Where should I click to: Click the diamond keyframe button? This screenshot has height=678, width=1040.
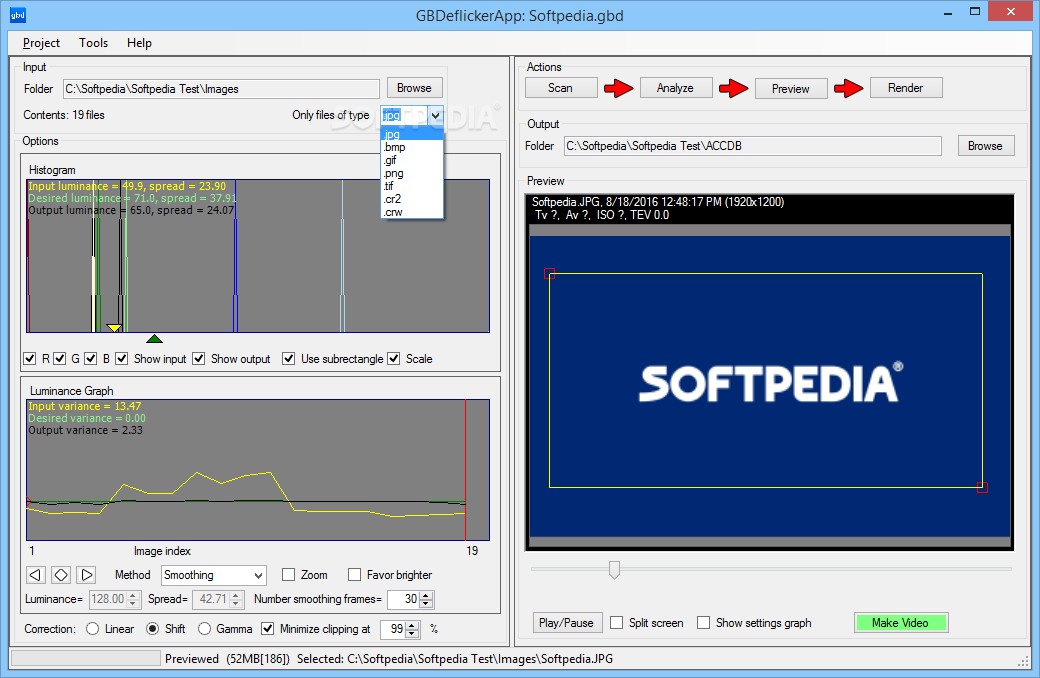(x=61, y=575)
